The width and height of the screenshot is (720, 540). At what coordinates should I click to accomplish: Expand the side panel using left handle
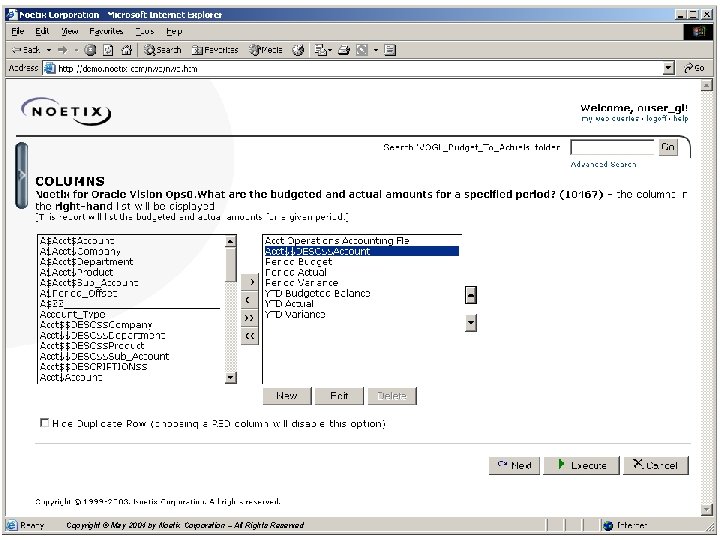[22, 175]
